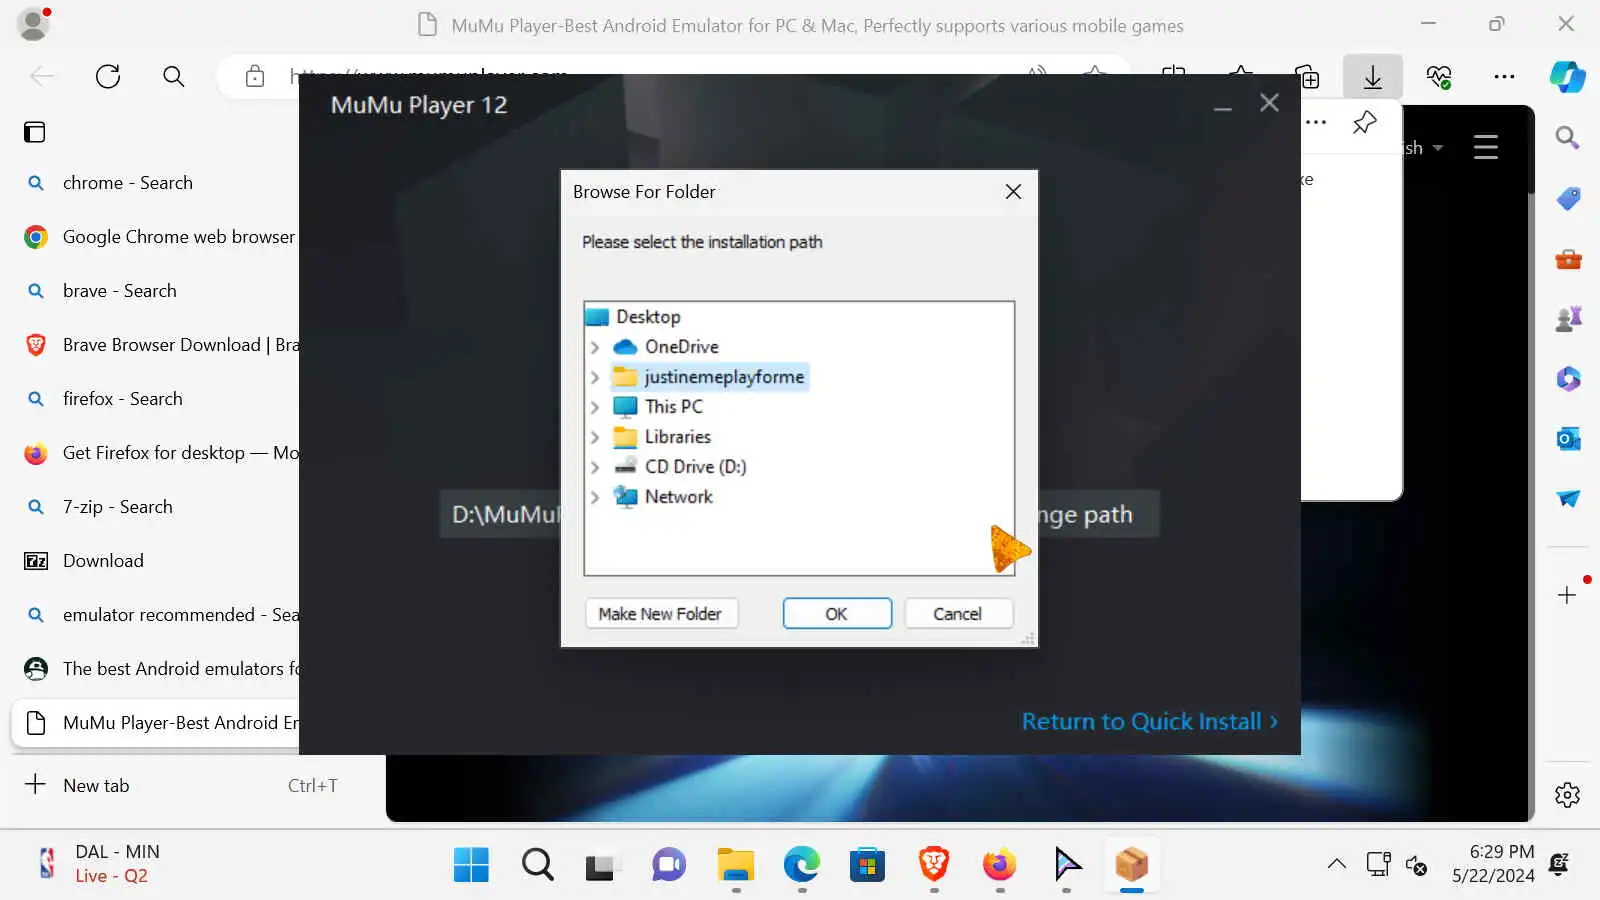Open Edge Settings and more menu
Image resolution: width=1600 pixels, height=900 pixels.
click(1504, 77)
